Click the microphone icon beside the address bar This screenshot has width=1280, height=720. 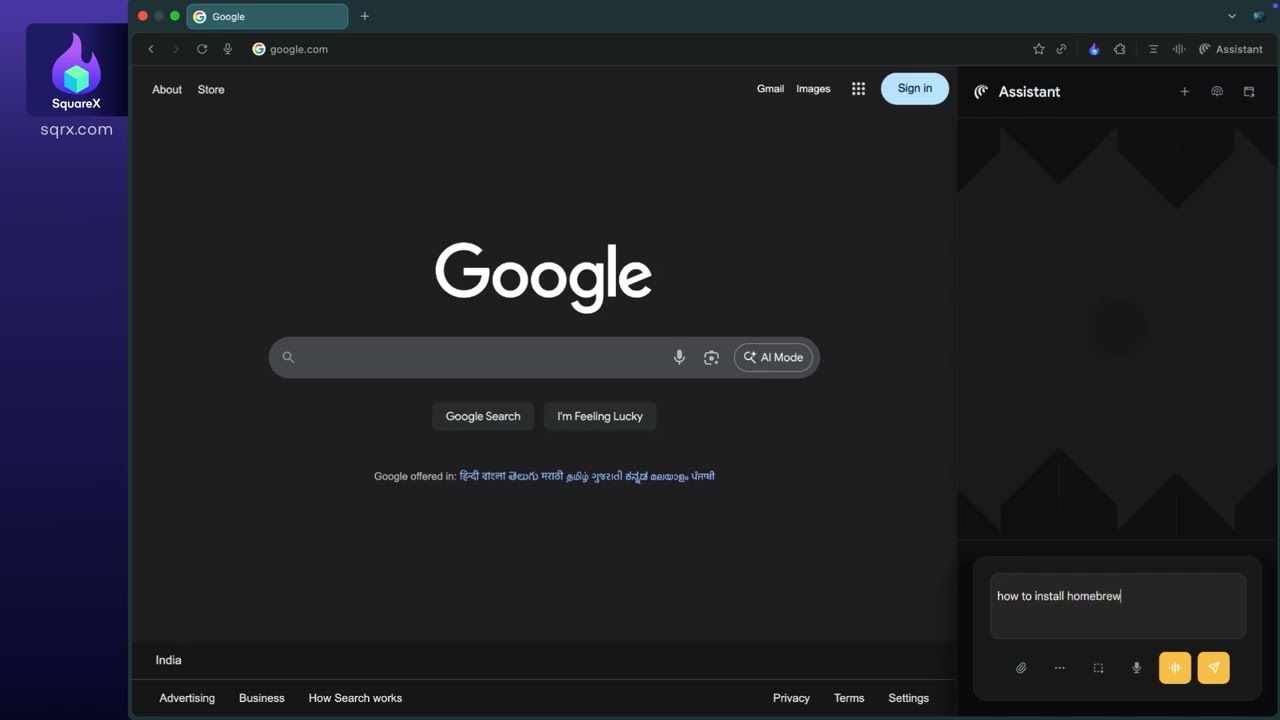(228, 49)
